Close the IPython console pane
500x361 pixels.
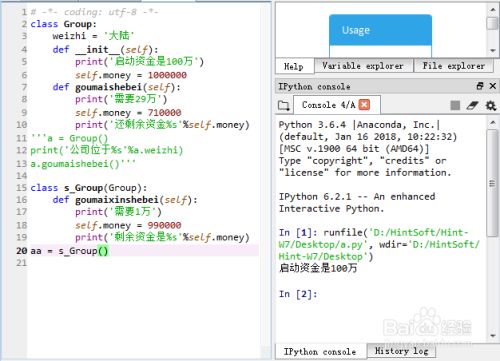pyautogui.click(x=493, y=86)
